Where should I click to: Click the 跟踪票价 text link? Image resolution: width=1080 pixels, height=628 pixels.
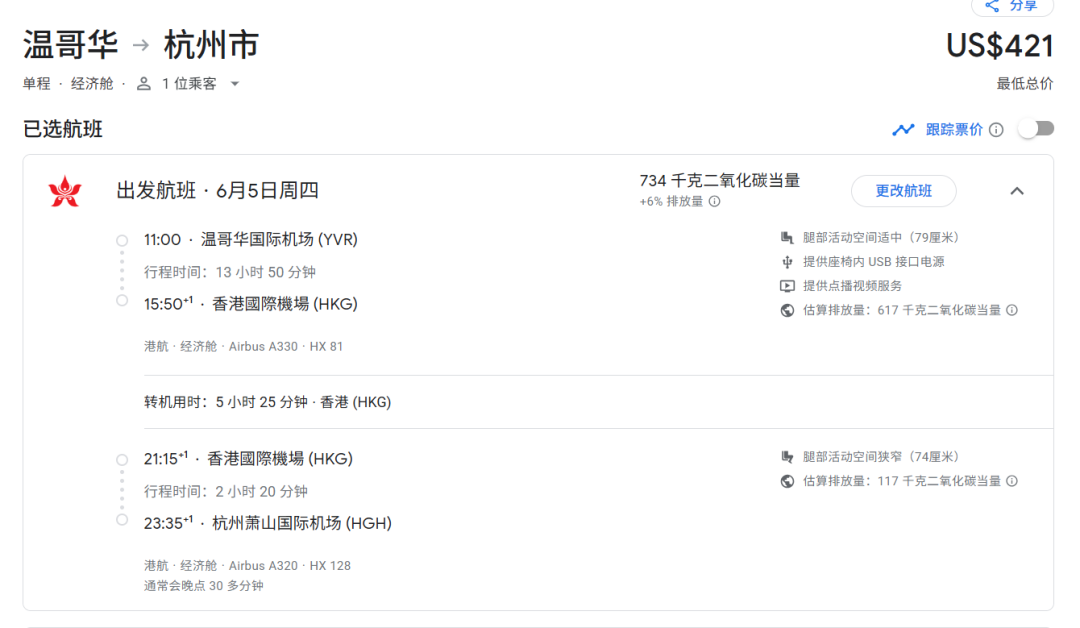pyautogui.click(x=954, y=130)
